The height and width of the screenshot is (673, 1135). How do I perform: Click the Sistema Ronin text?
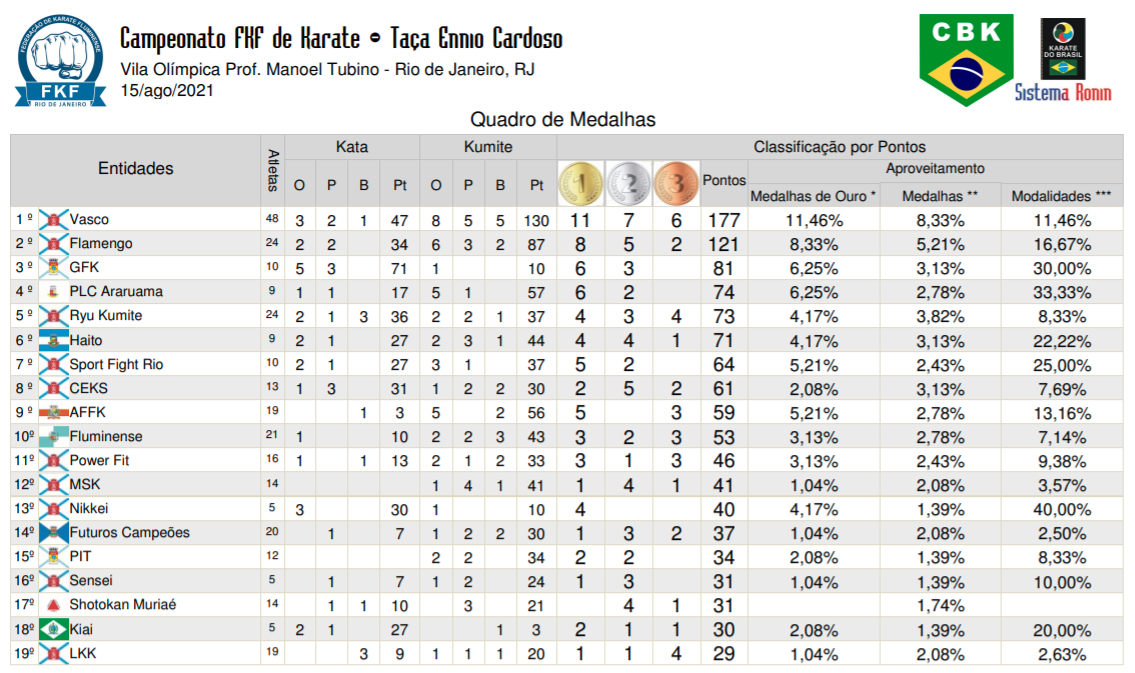tap(1062, 93)
